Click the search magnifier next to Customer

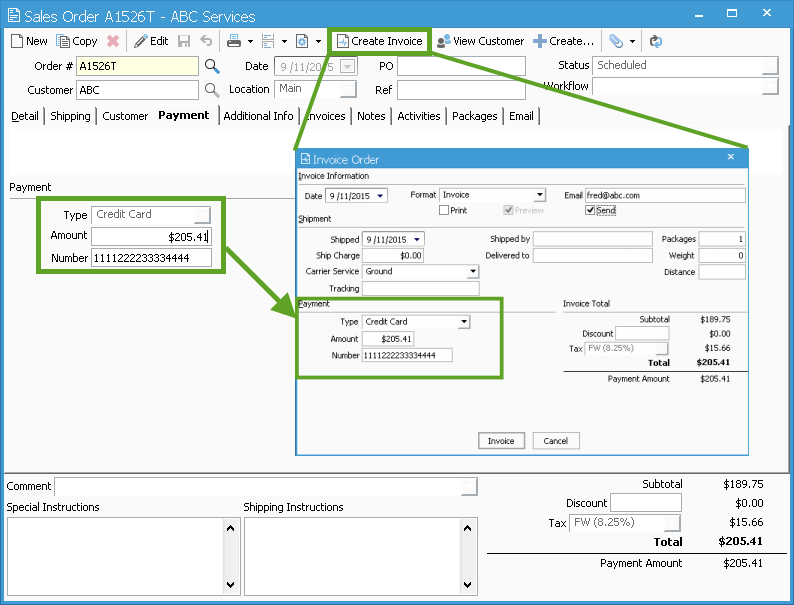[212, 90]
